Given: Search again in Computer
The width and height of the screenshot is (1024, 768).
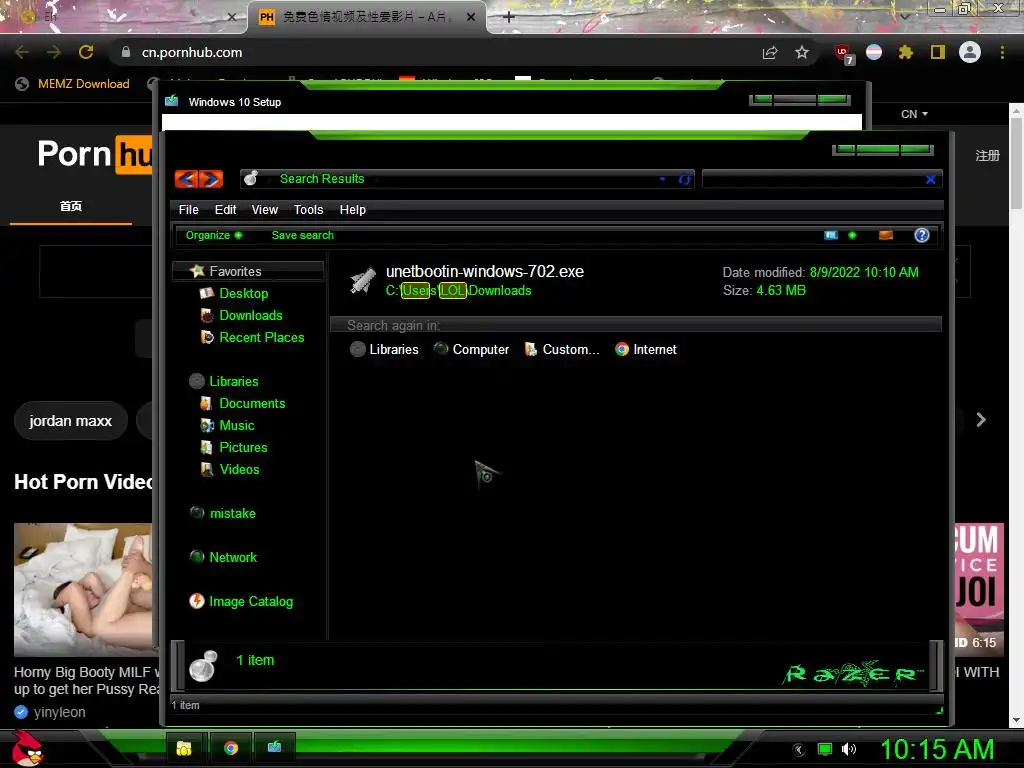Looking at the screenshot, I should [x=471, y=349].
